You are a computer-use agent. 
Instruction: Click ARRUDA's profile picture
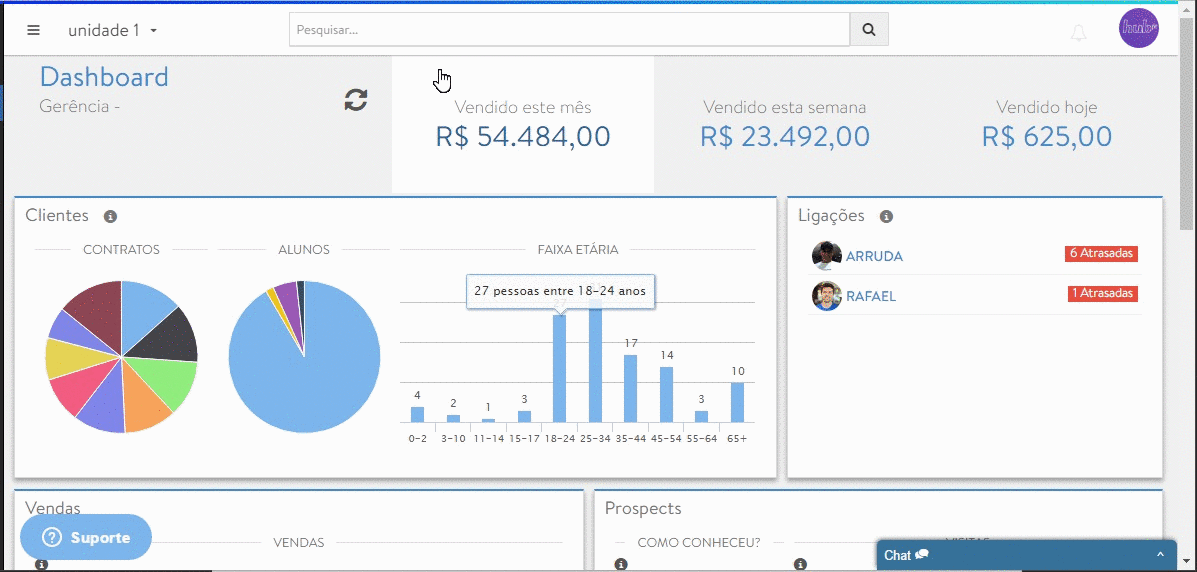pyautogui.click(x=827, y=256)
